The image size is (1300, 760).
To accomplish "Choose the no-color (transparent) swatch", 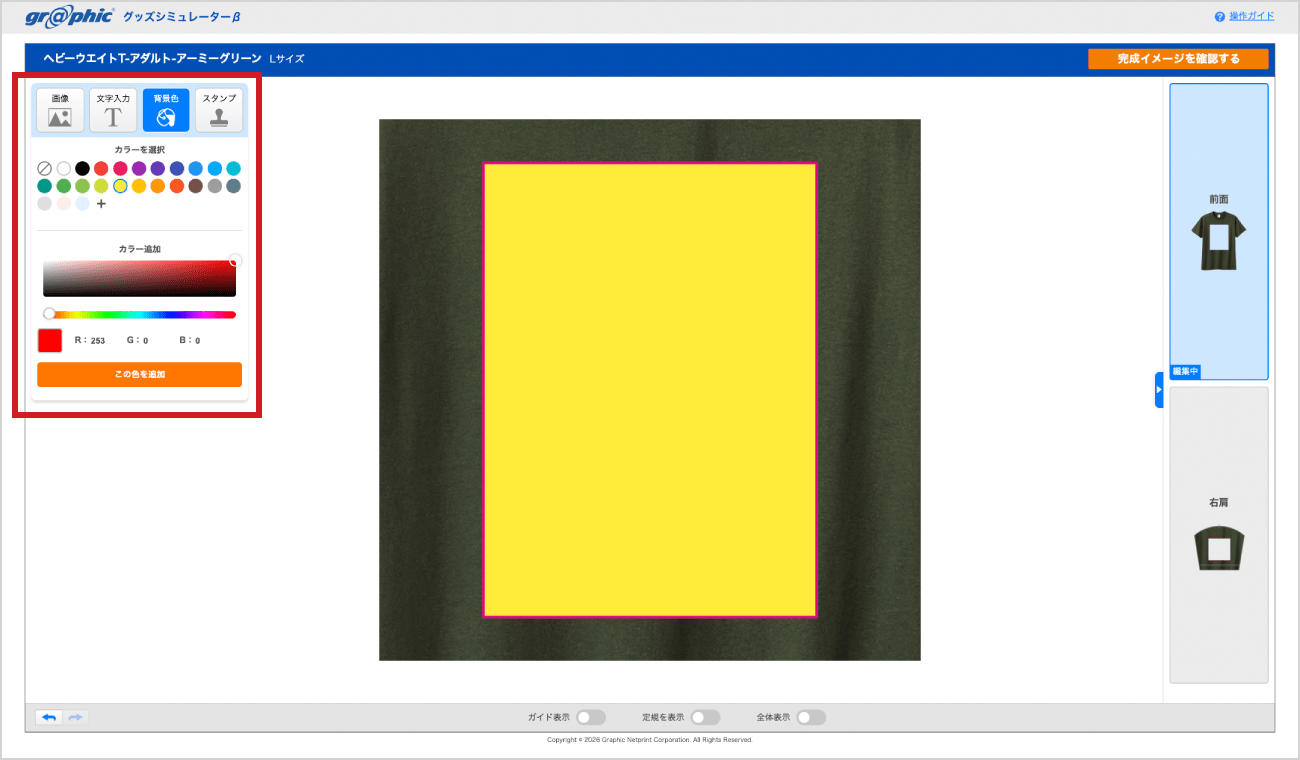I will click(44, 168).
